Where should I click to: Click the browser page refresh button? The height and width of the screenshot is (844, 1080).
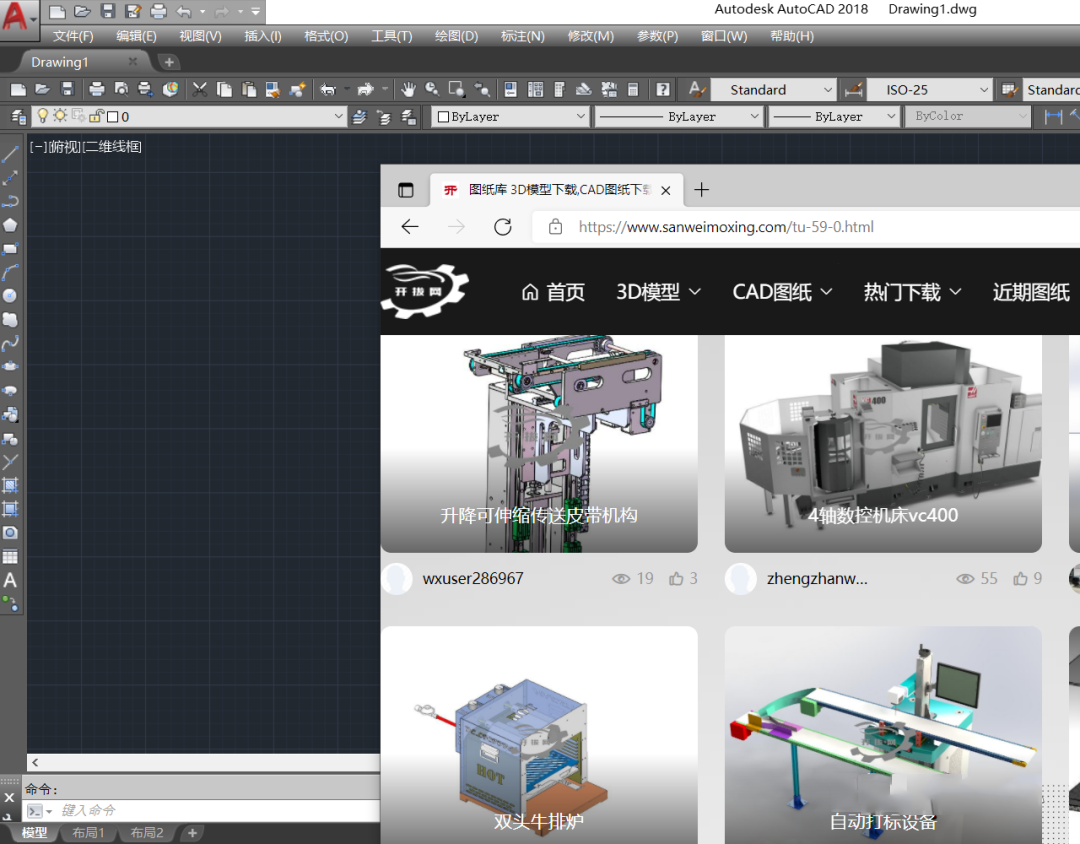[503, 227]
